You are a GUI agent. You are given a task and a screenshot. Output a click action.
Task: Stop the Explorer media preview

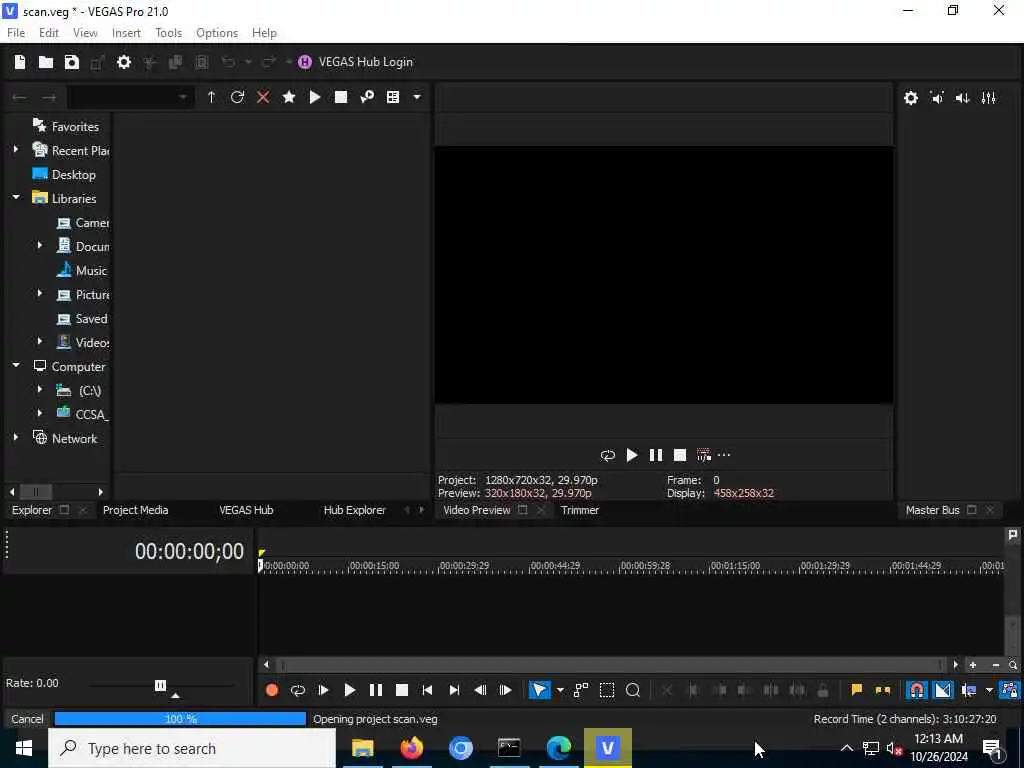tap(341, 97)
